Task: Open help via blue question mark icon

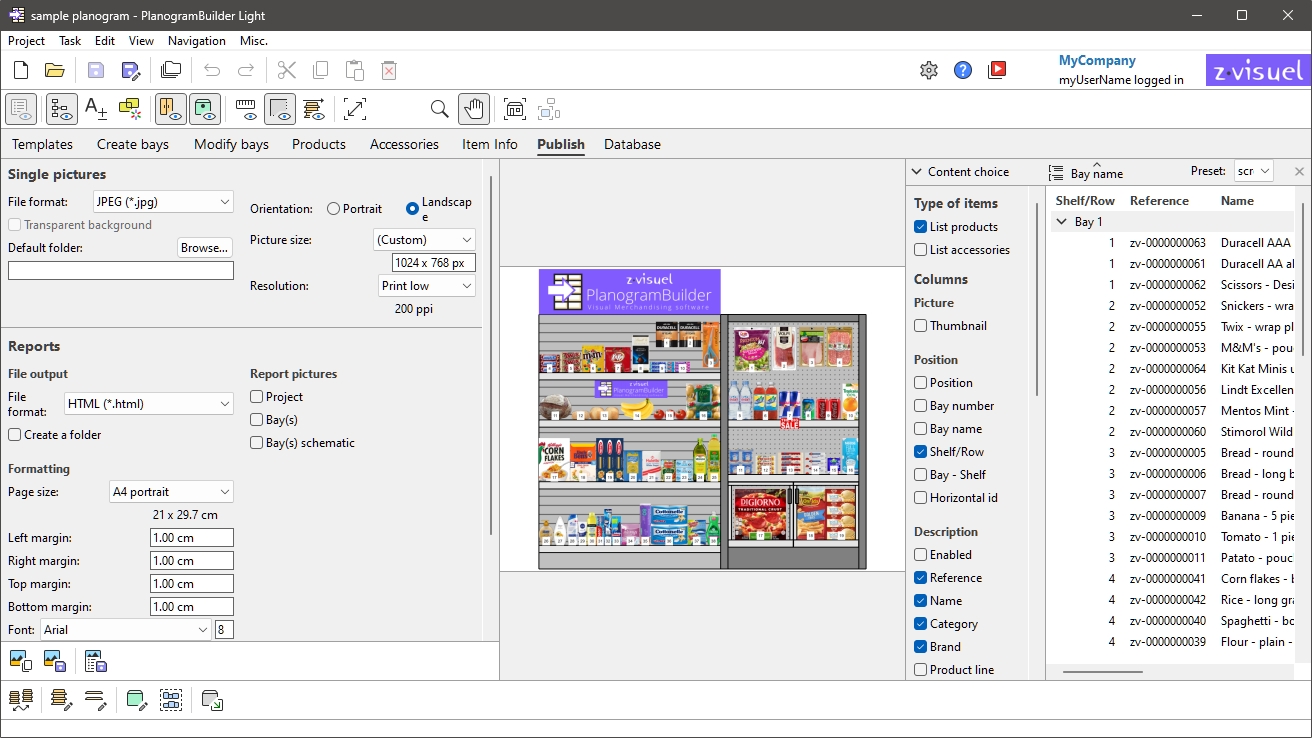Action: pos(963,70)
